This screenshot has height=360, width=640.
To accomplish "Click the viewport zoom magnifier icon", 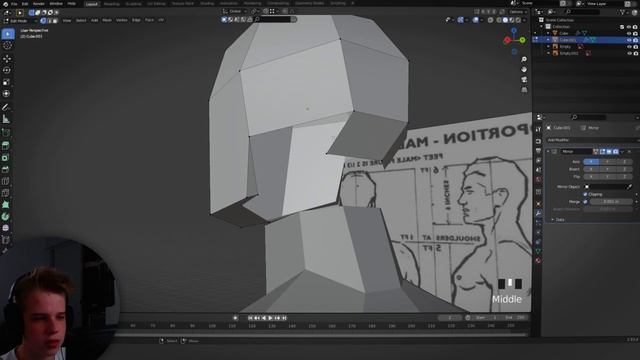I will (524, 60).
